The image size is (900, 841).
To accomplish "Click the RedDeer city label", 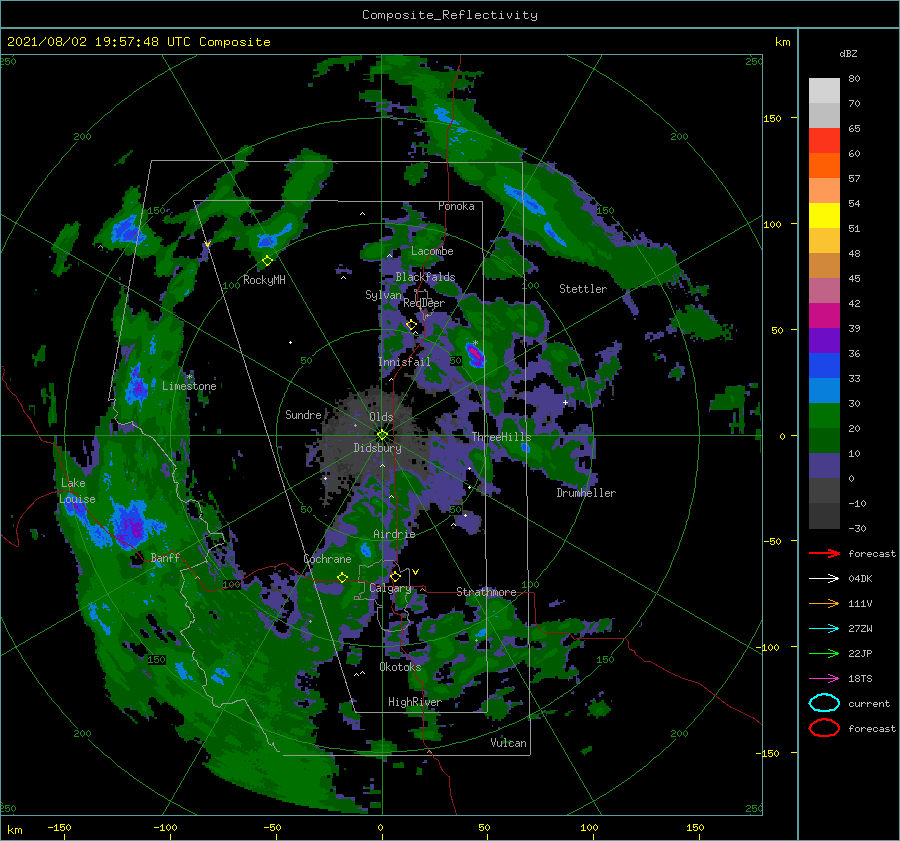I will click(424, 303).
